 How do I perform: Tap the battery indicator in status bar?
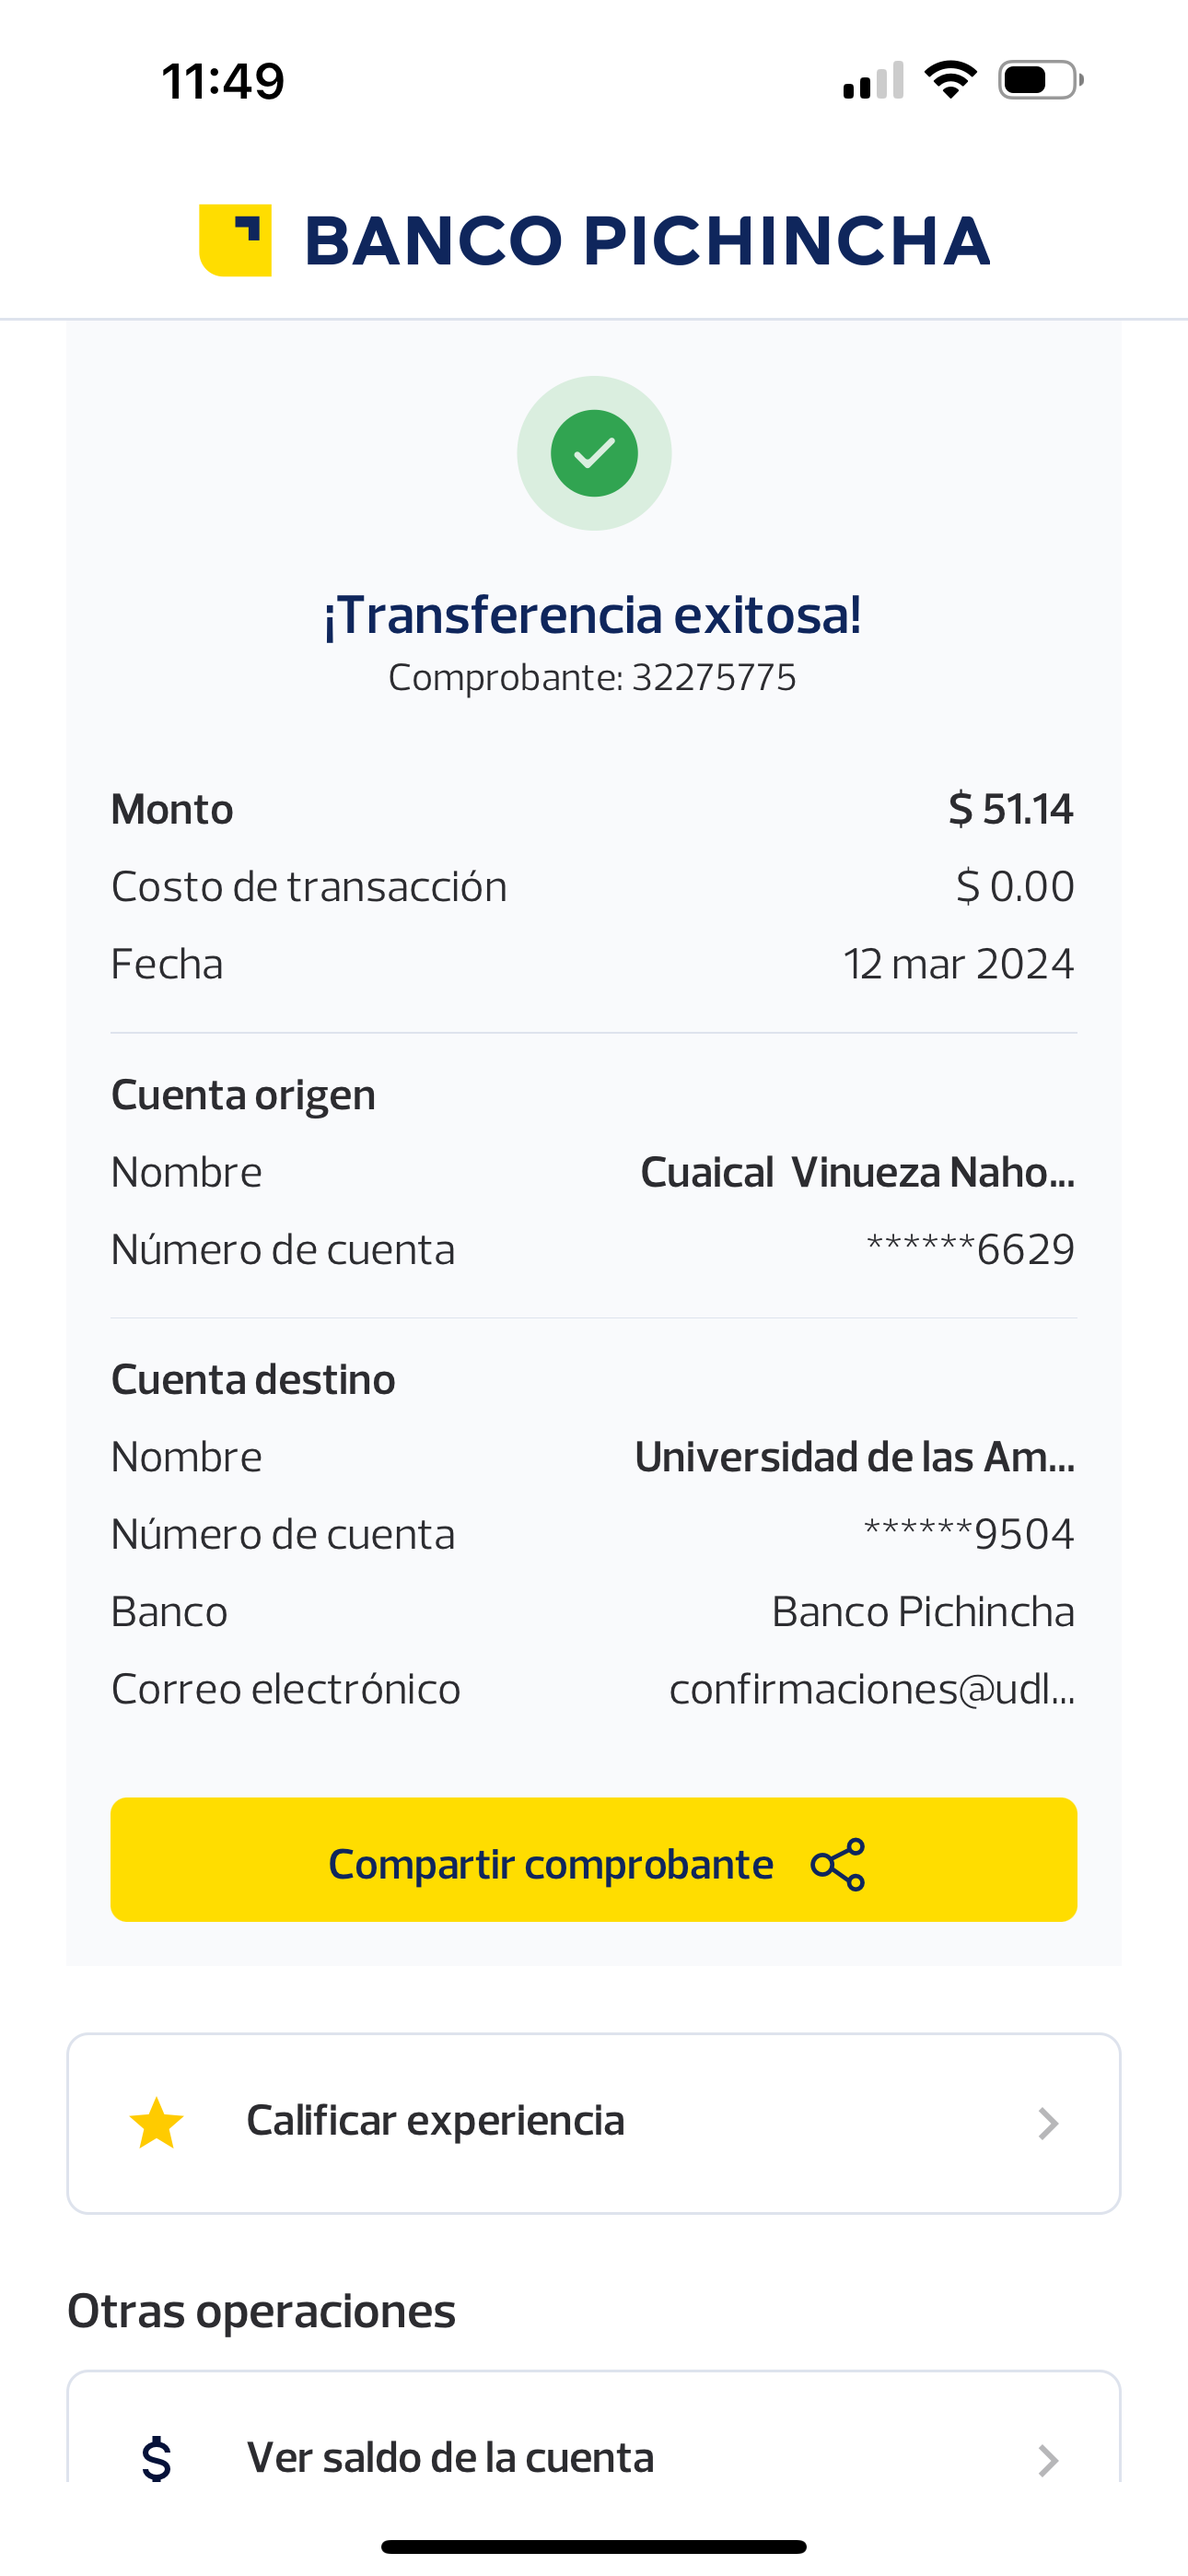click(1040, 80)
